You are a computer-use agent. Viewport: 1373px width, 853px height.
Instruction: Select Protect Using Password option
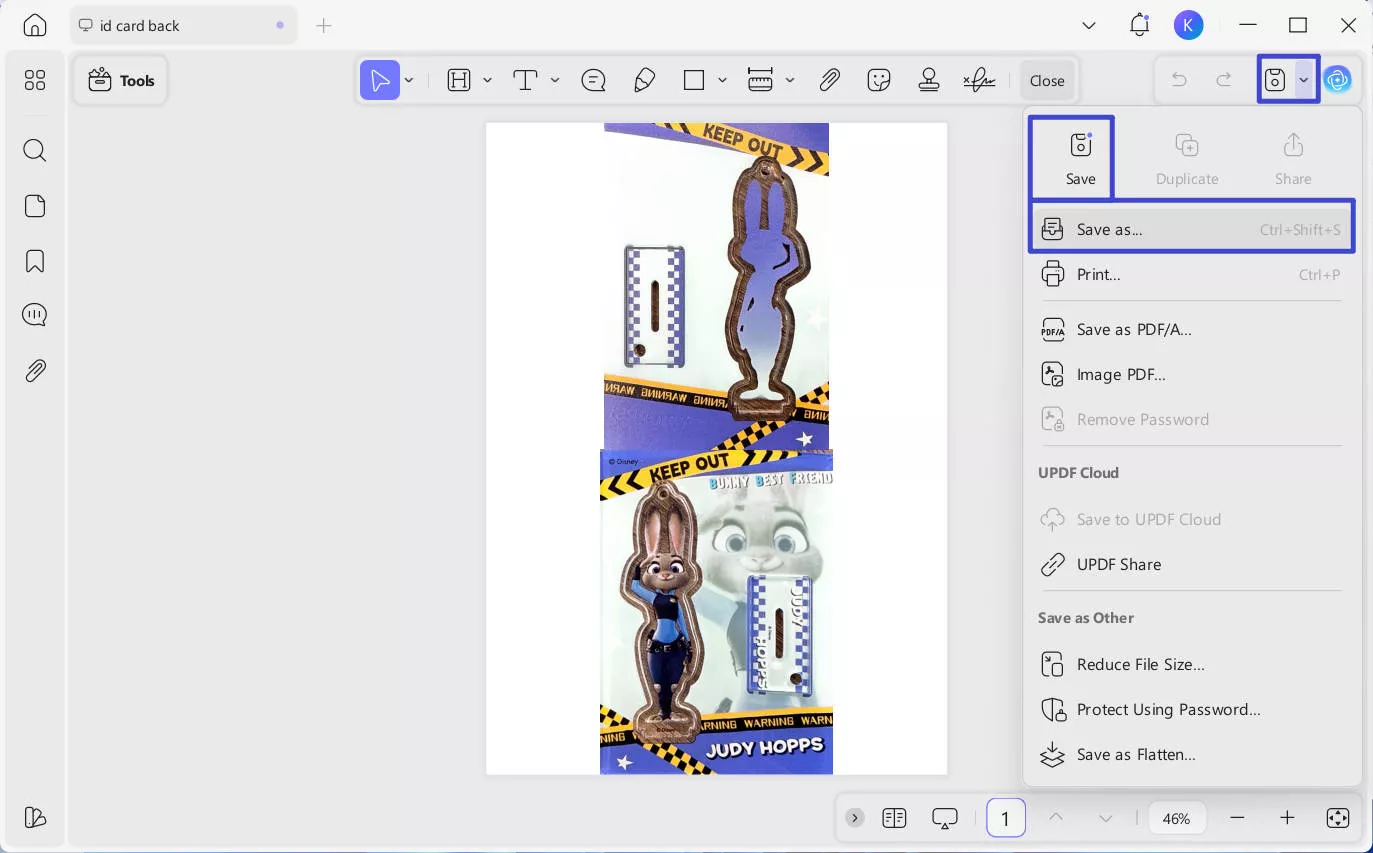(1168, 709)
